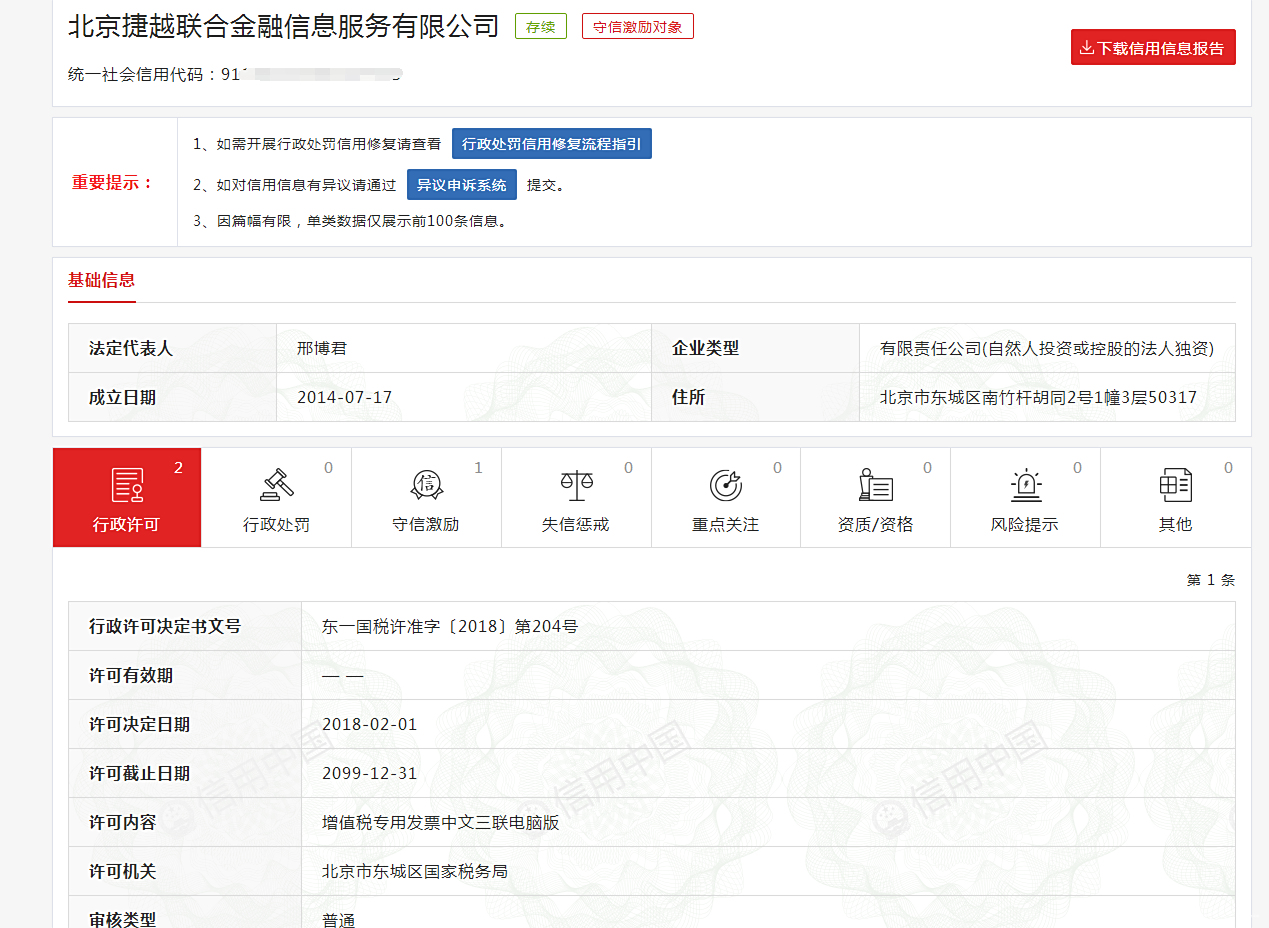Click legal representative name 邢博君
This screenshot has height=928, width=1269.
click(x=322, y=348)
